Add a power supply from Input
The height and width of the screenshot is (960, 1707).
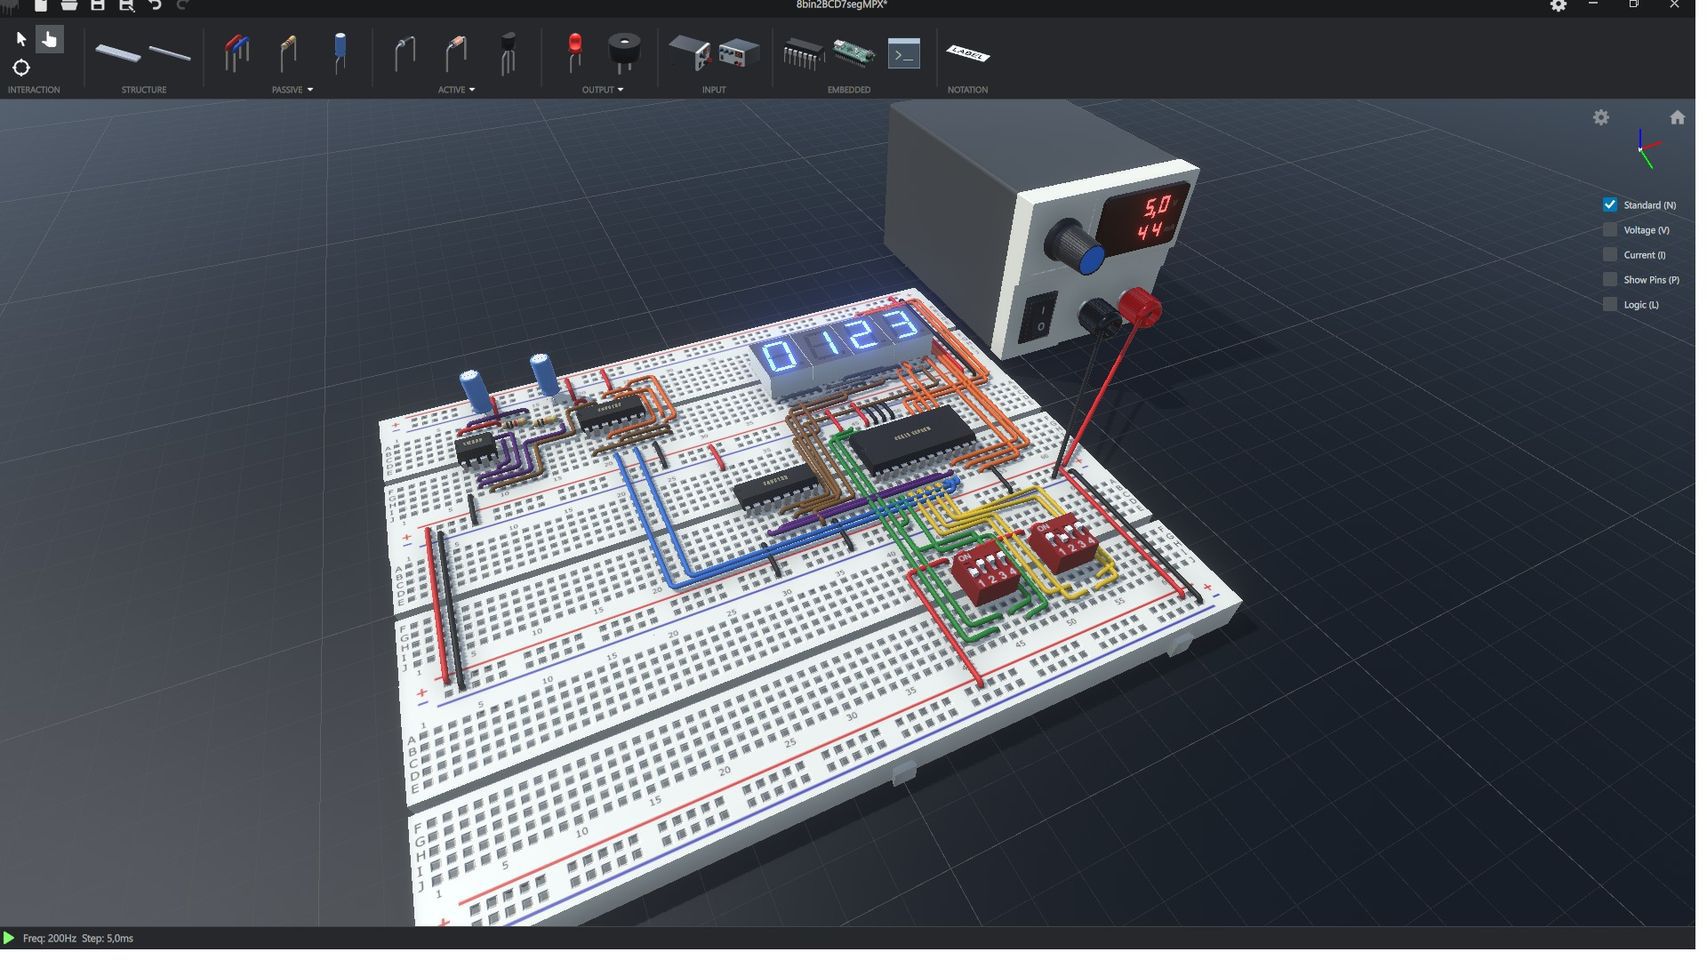[x=739, y=53]
